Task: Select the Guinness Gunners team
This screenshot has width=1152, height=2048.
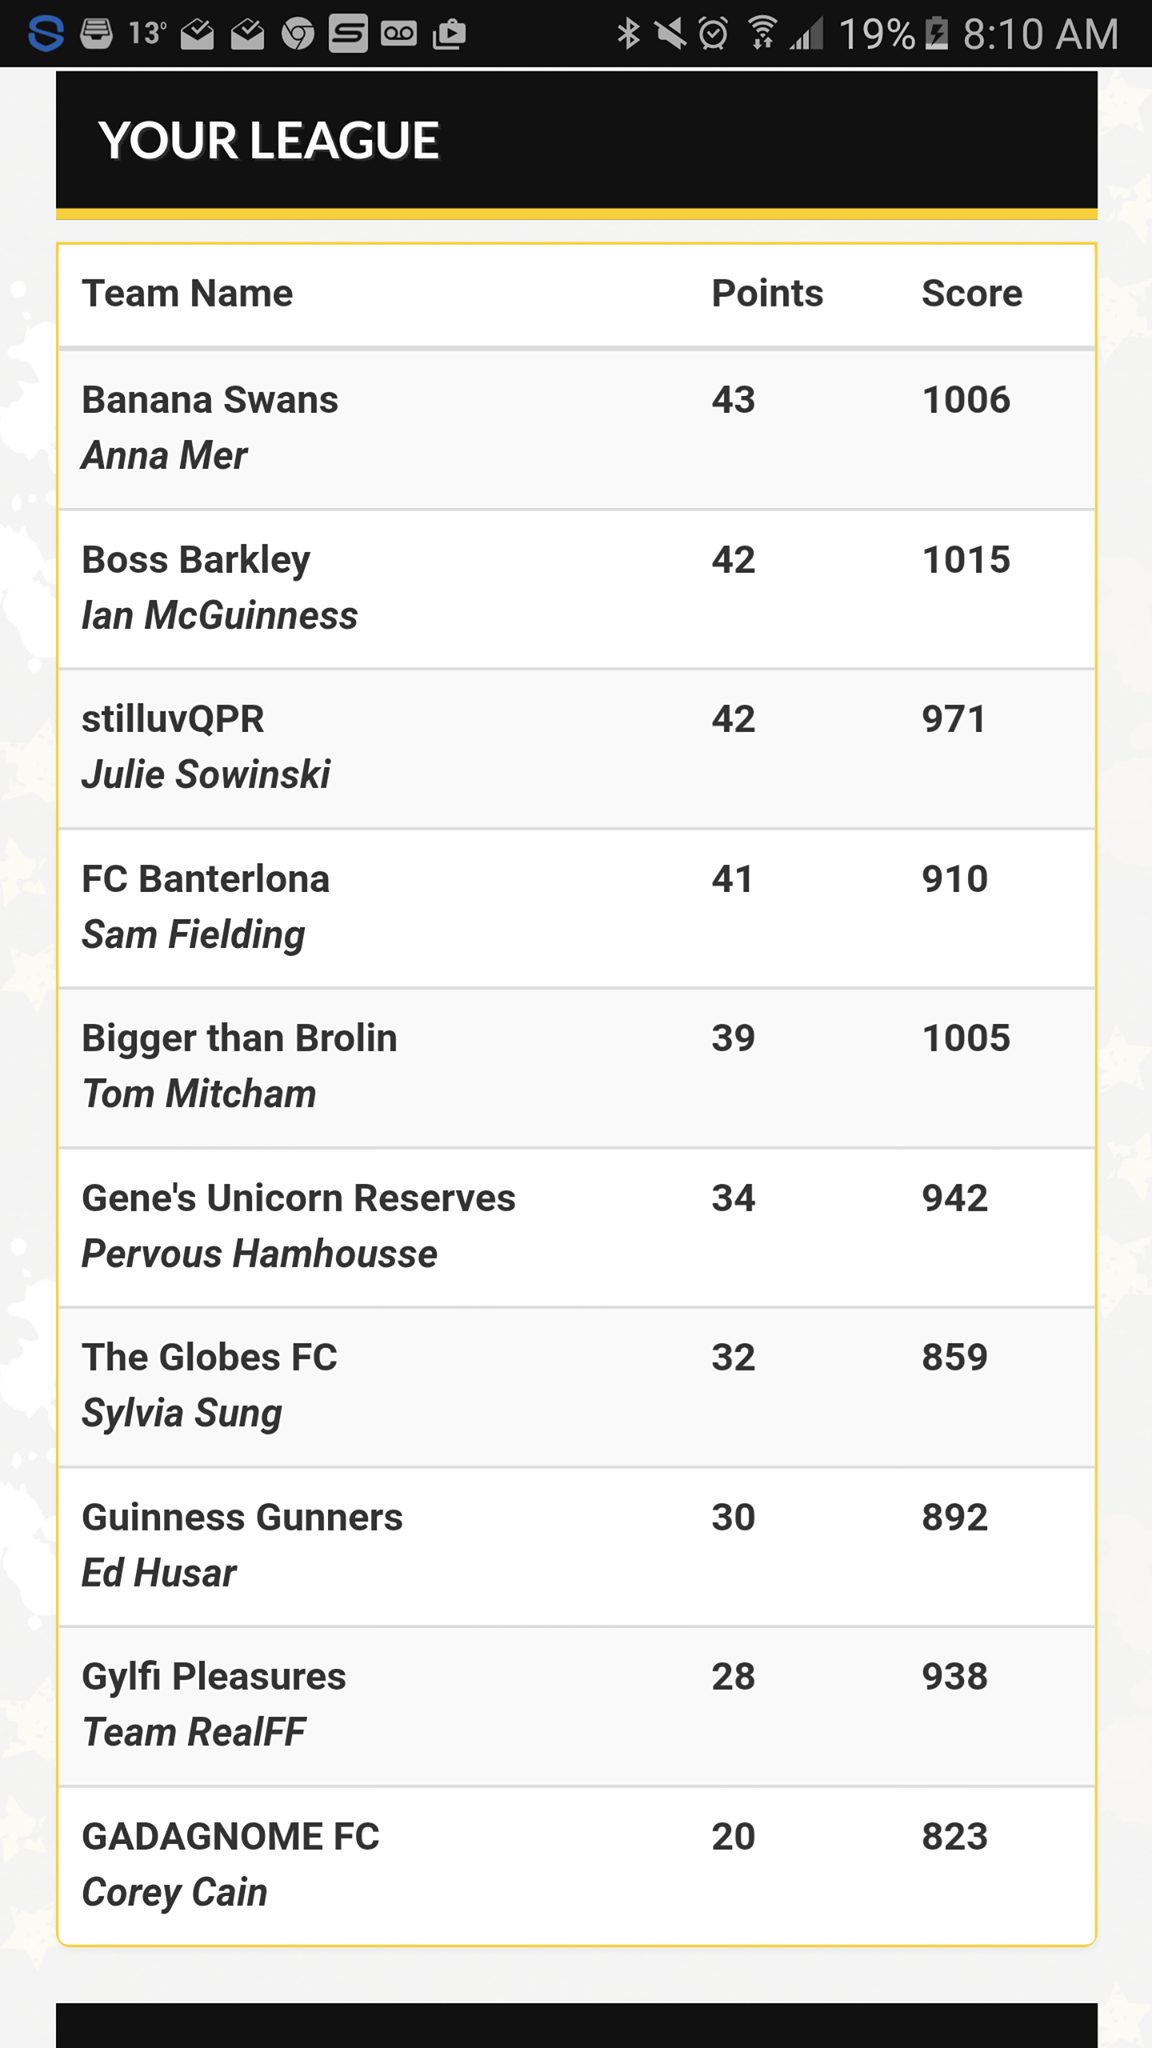Action: coord(577,1546)
